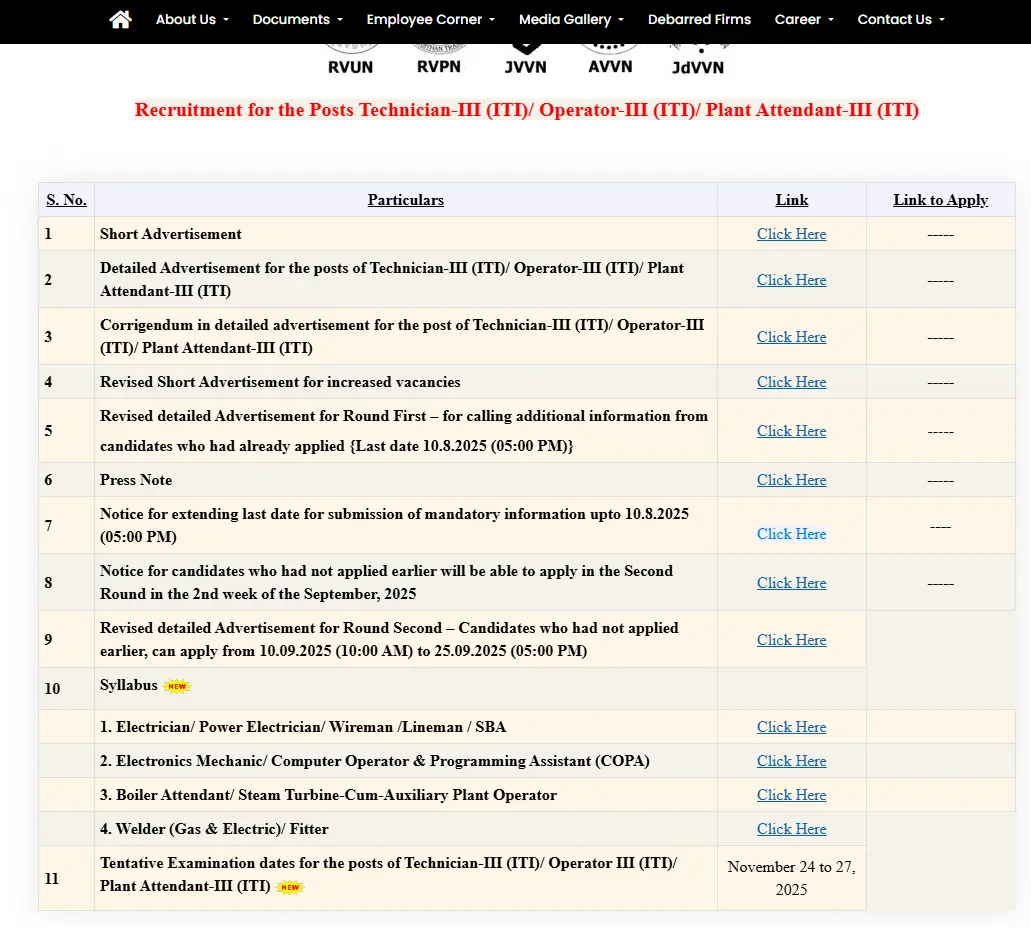Click the Home icon in navigation bar

[x=120, y=20]
